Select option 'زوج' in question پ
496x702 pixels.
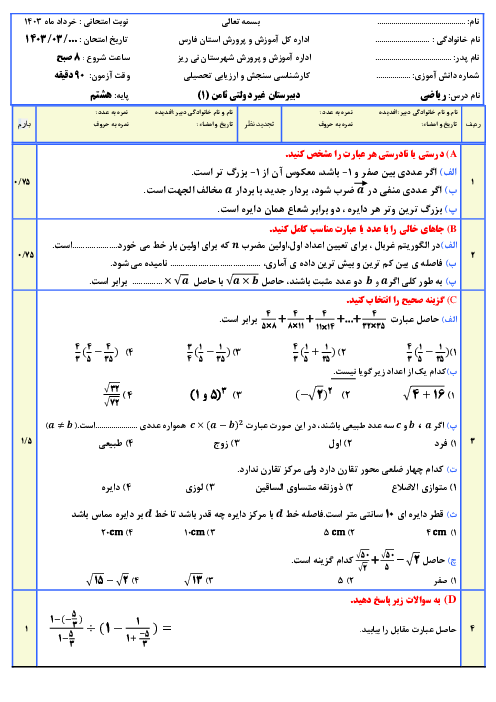[227, 443]
